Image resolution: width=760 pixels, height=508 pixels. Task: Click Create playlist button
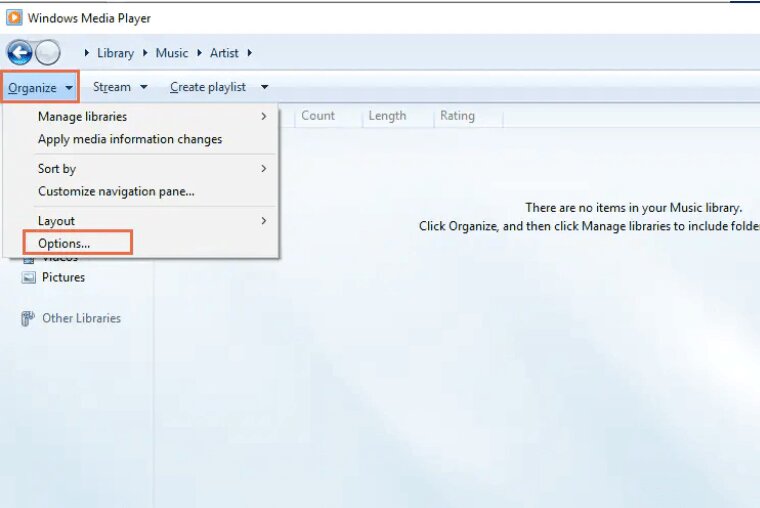pos(208,87)
